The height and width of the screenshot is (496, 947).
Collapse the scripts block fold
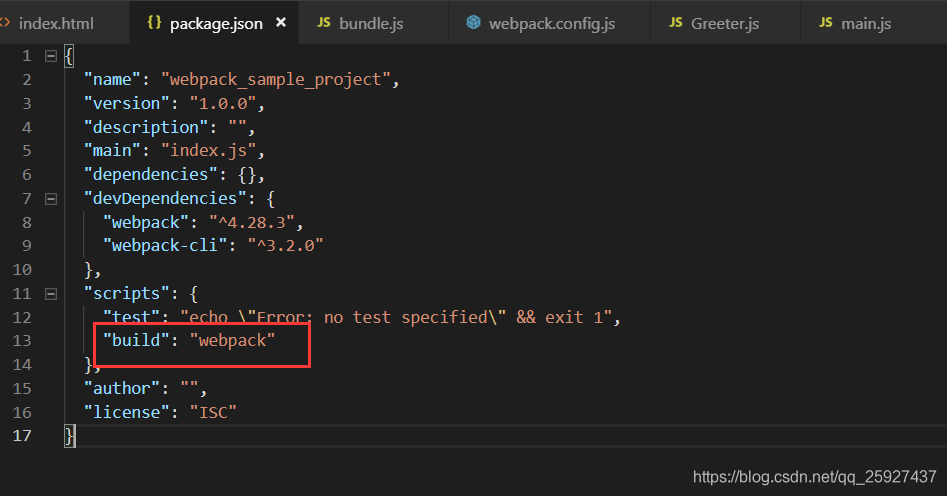[51, 294]
